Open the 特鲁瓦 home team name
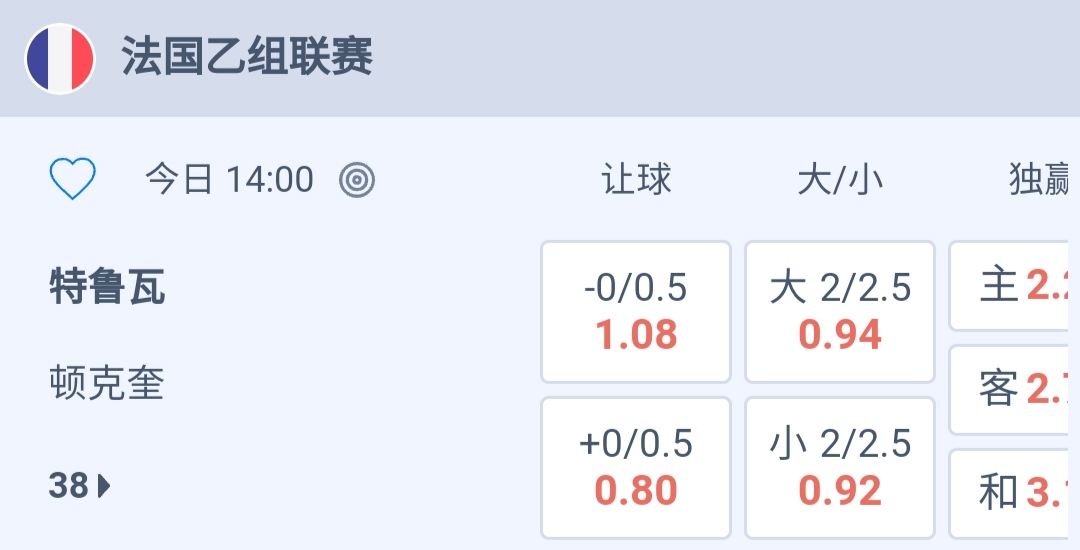The width and height of the screenshot is (1080, 550). pos(107,288)
